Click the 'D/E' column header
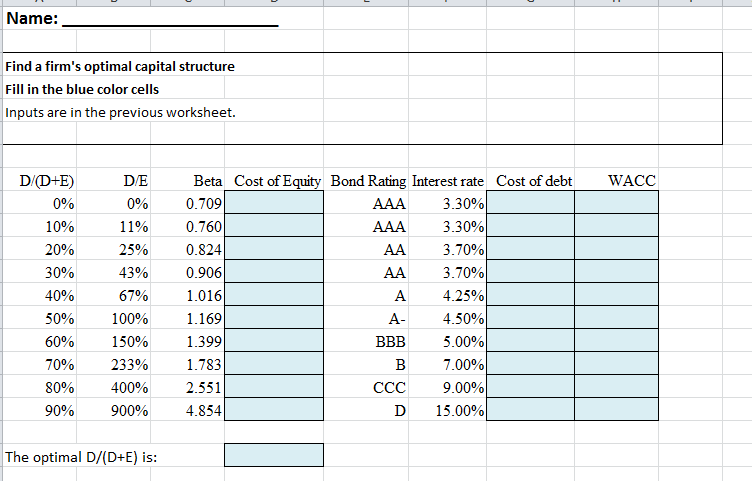Image resolution: width=752 pixels, height=481 pixels. pyautogui.click(x=136, y=181)
